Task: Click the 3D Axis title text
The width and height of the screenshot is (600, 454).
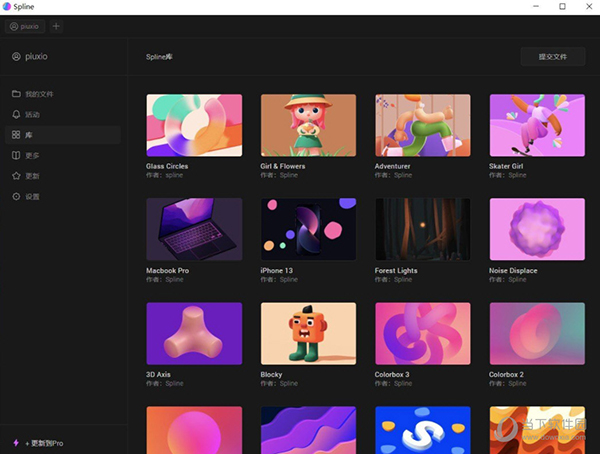Action: [x=158, y=374]
